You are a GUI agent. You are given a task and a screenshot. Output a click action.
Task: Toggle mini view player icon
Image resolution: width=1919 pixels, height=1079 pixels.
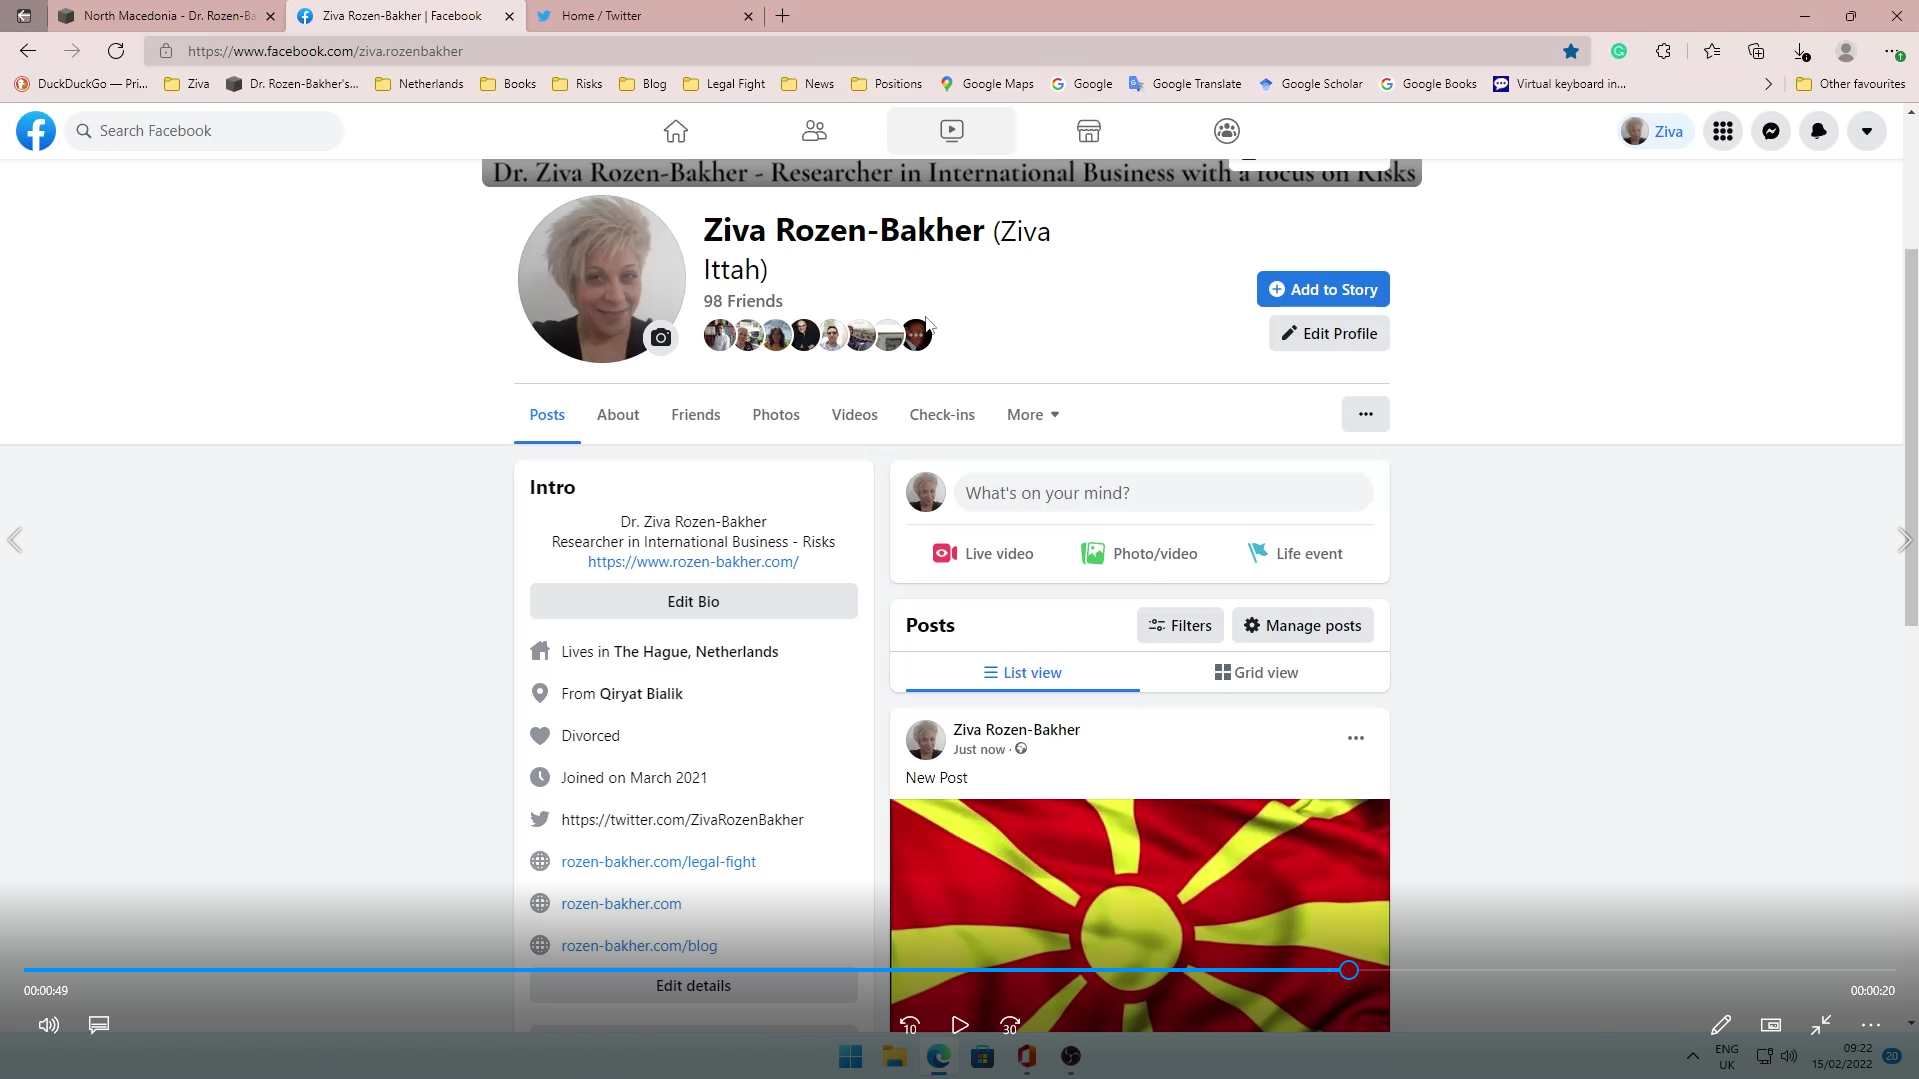(x=1771, y=1025)
